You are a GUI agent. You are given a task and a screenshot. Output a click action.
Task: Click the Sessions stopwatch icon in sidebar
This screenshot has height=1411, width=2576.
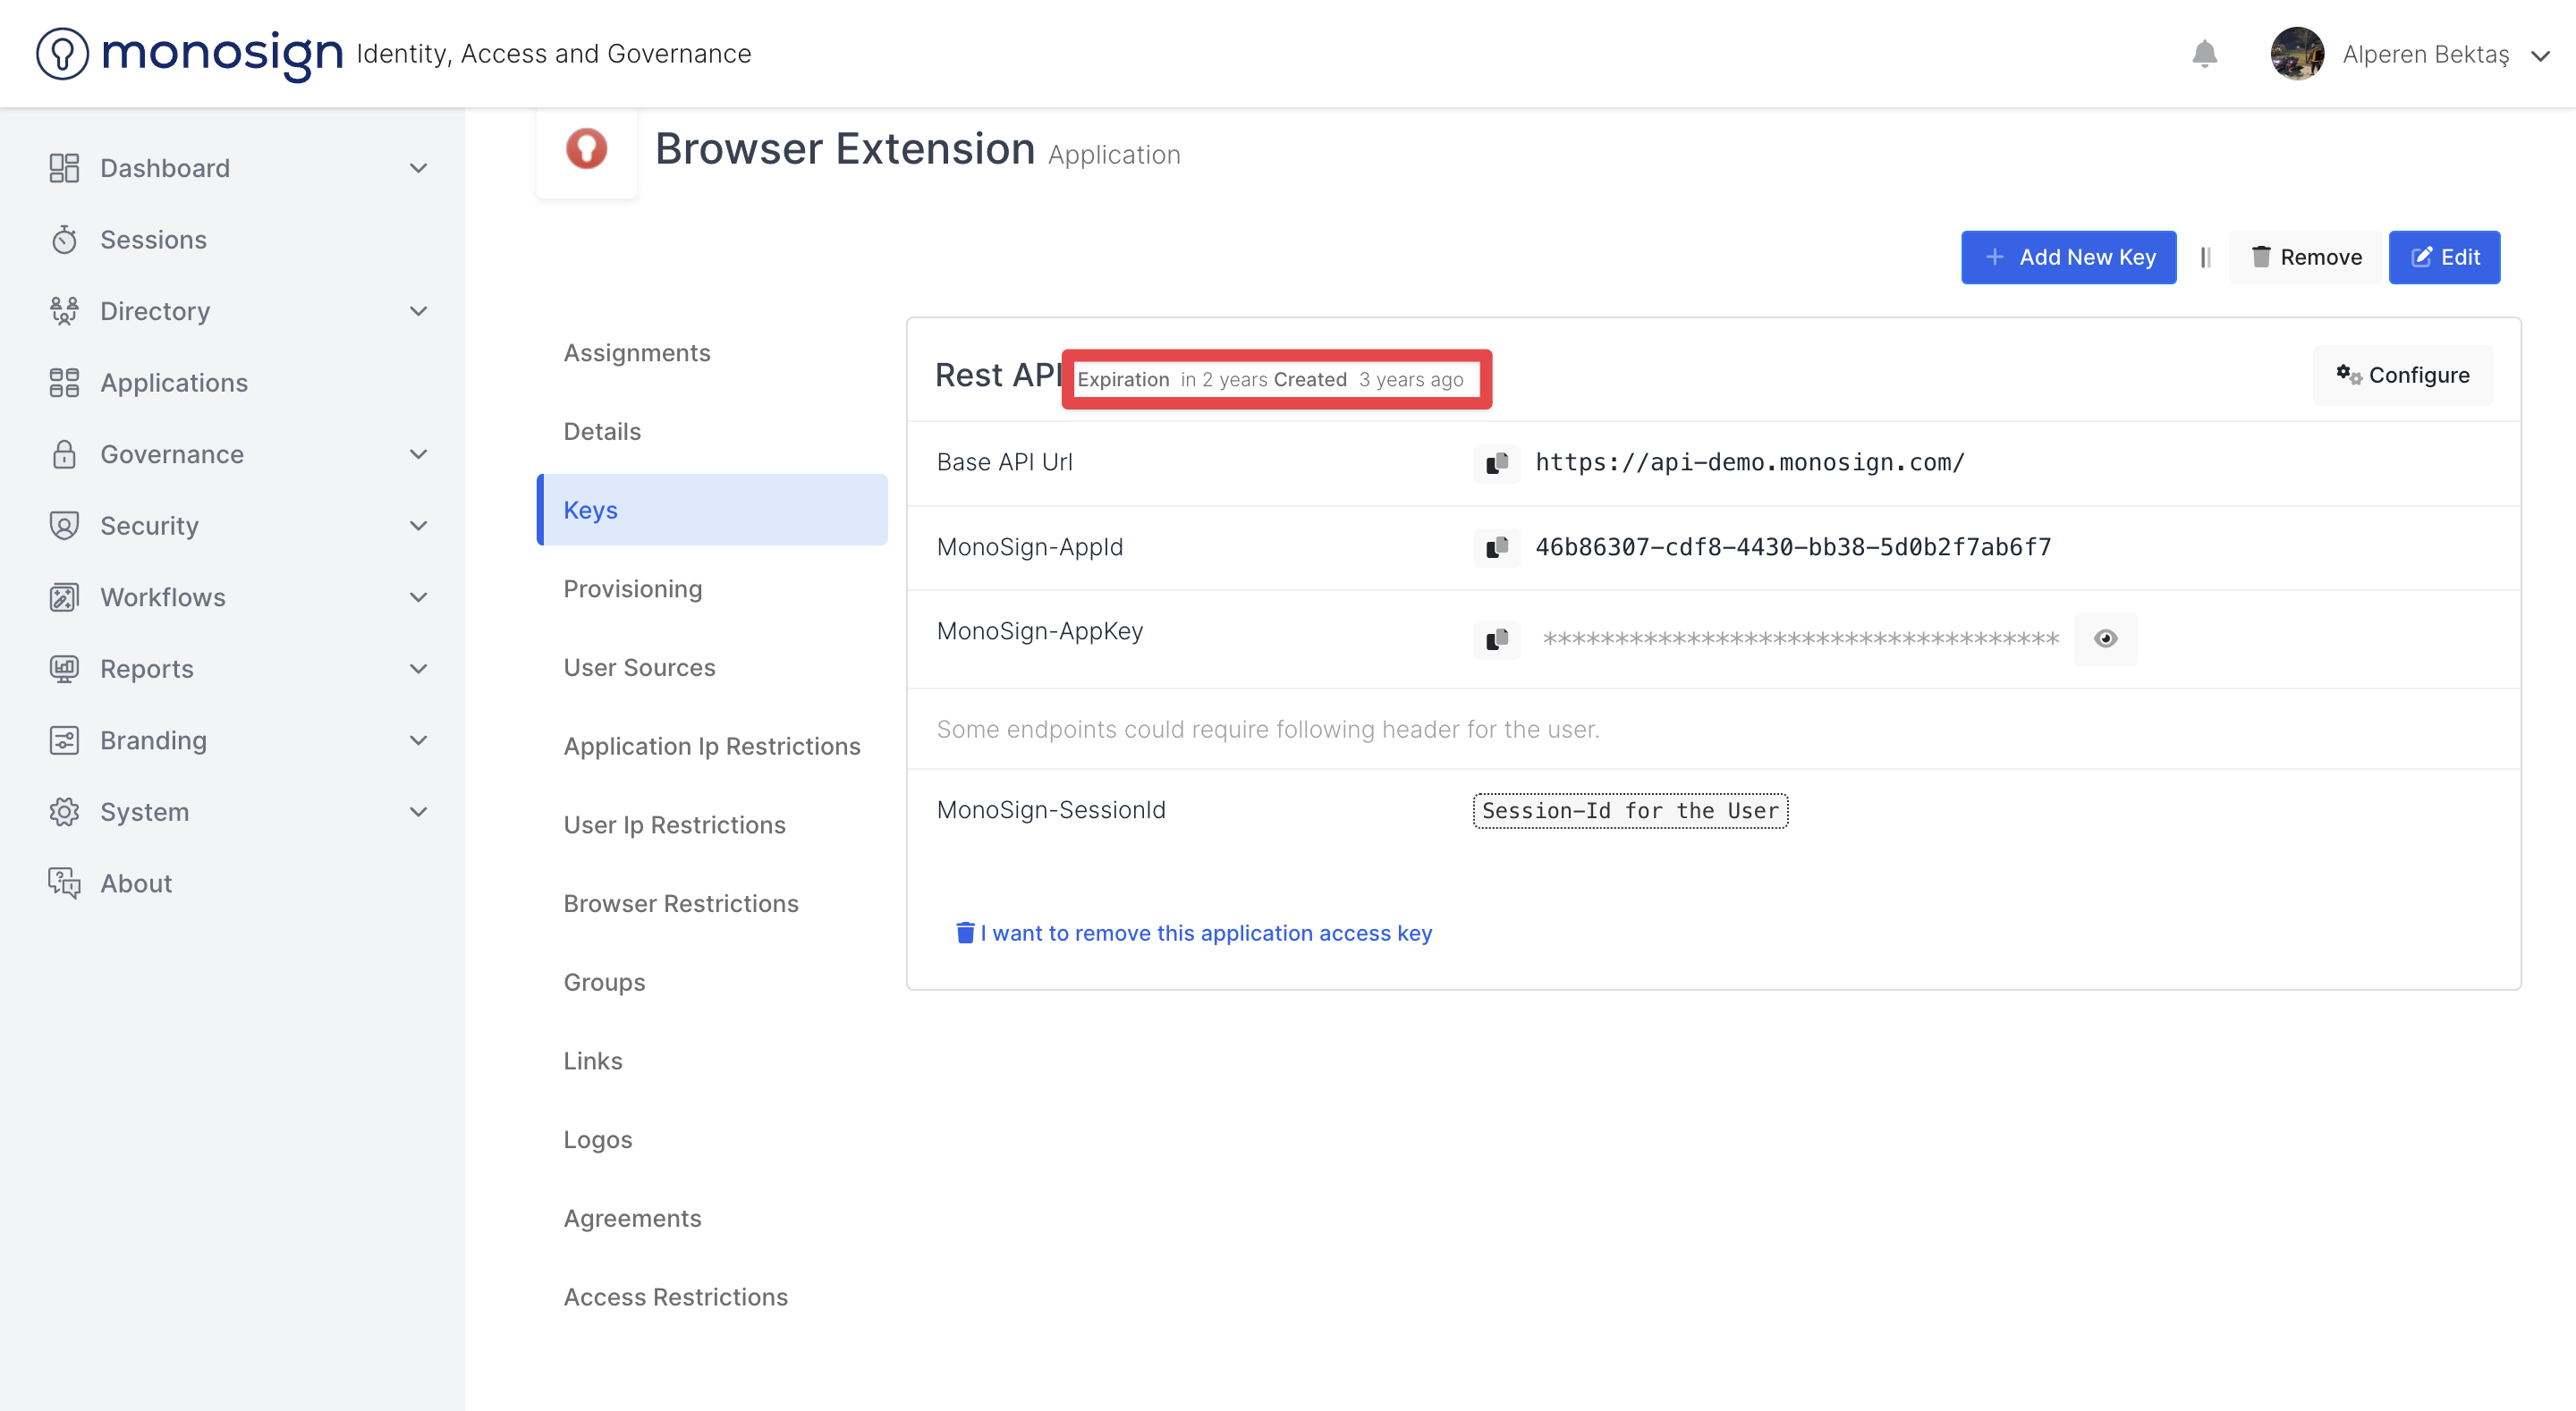64,240
